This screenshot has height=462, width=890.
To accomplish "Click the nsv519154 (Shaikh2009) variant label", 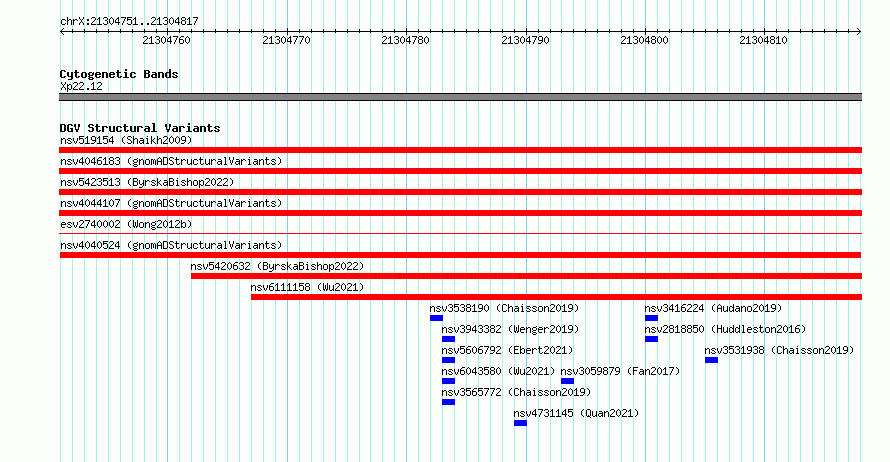I will [x=126, y=140].
